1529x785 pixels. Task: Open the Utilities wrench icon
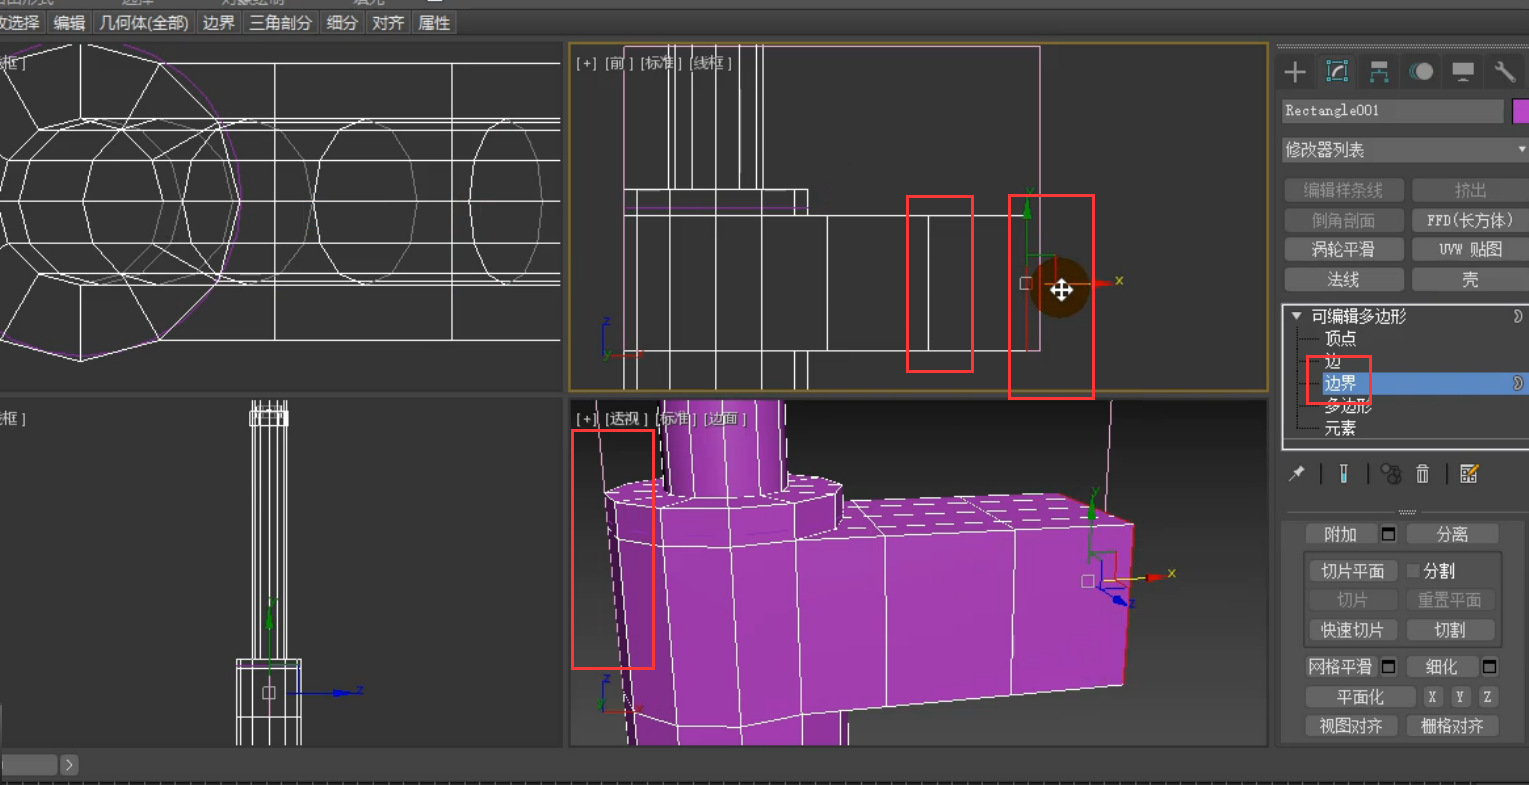tap(1504, 71)
